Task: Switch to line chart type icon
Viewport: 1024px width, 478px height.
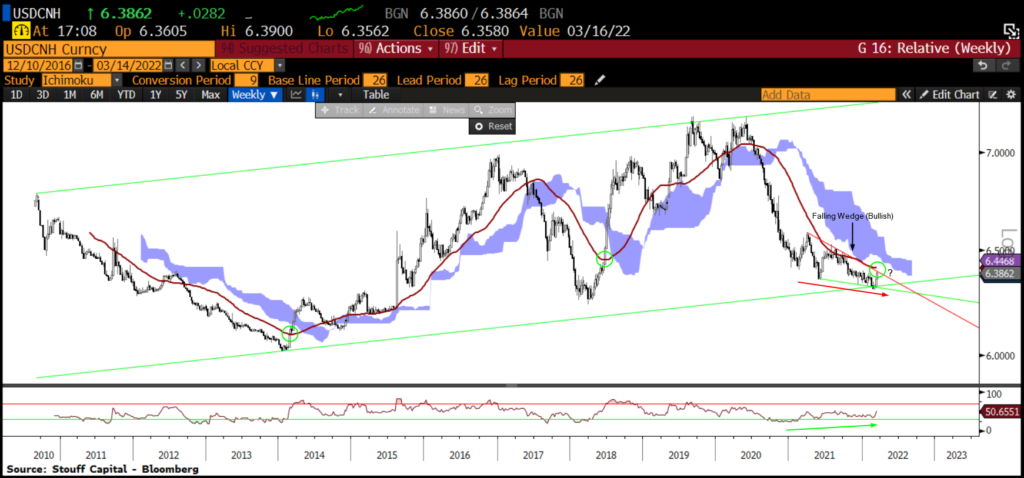Action: (x=296, y=95)
